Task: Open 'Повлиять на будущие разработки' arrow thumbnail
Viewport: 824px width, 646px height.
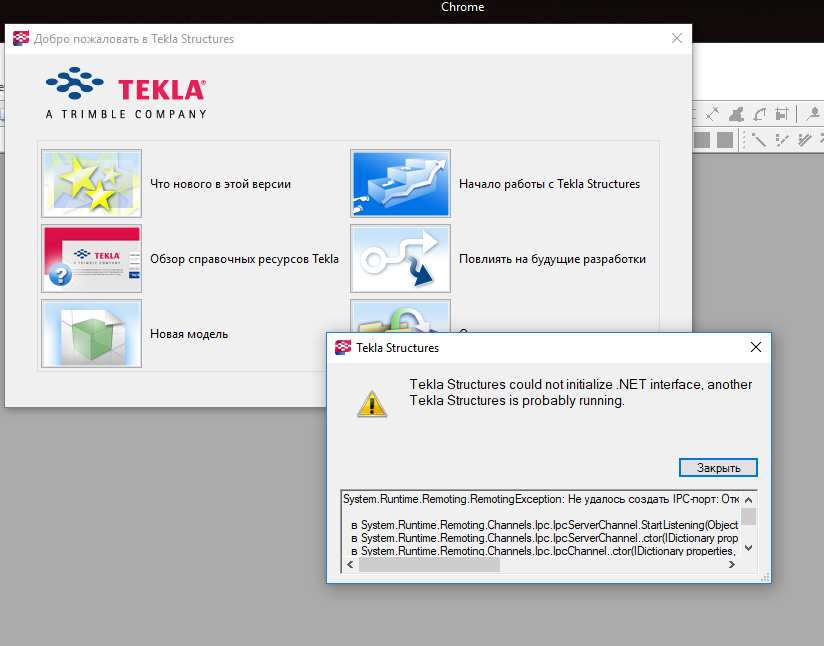Action: pyautogui.click(x=400, y=259)
